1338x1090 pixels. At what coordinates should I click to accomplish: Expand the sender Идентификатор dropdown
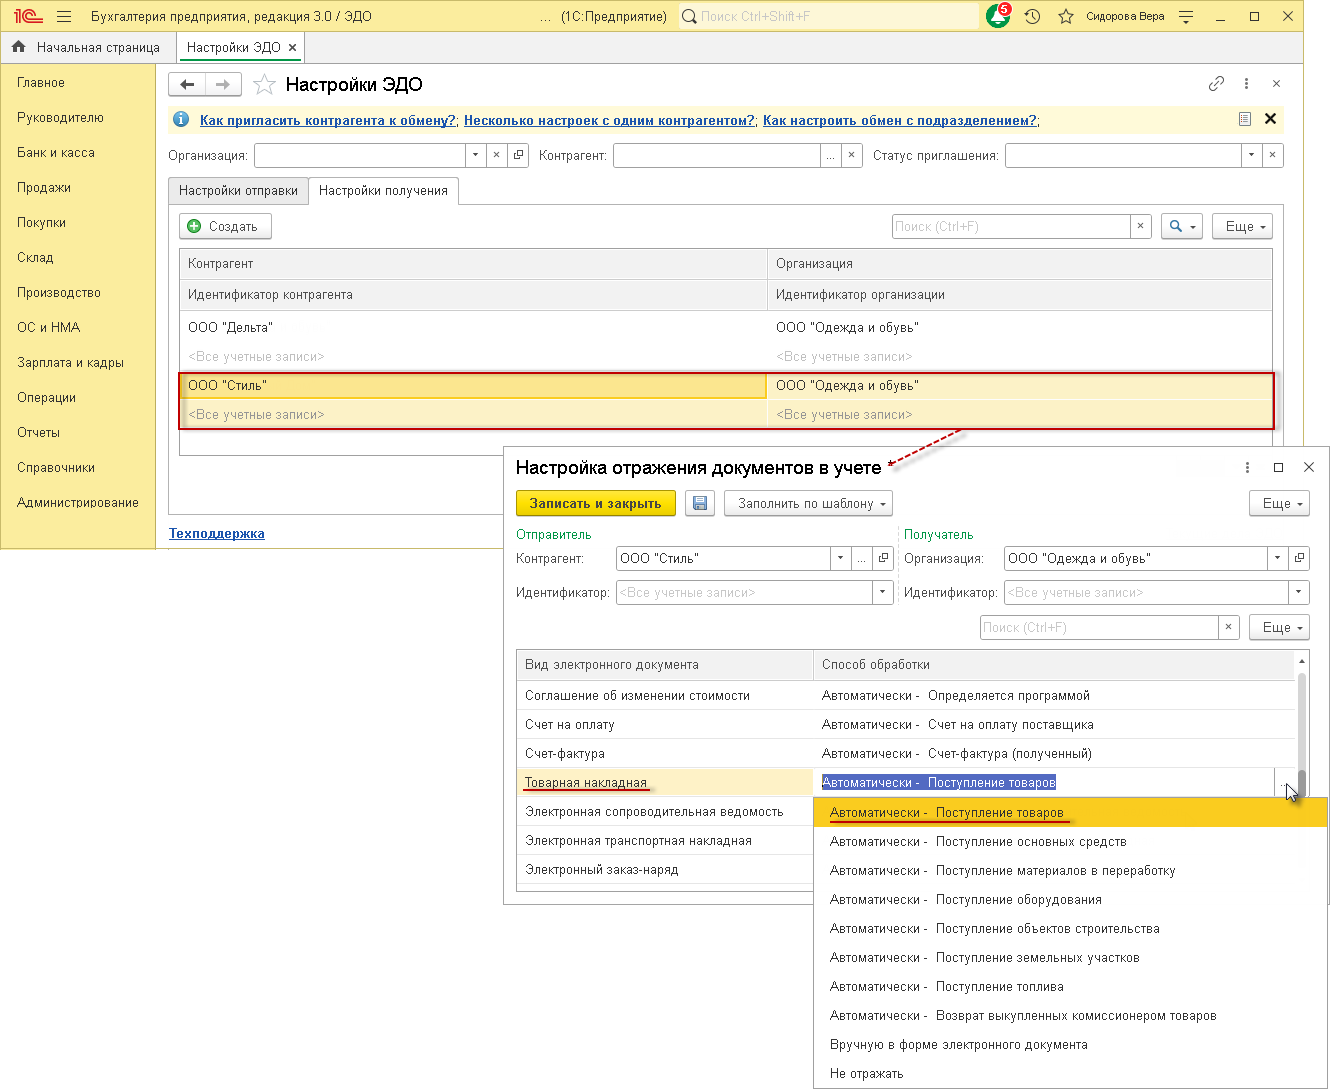pos(883,592)
